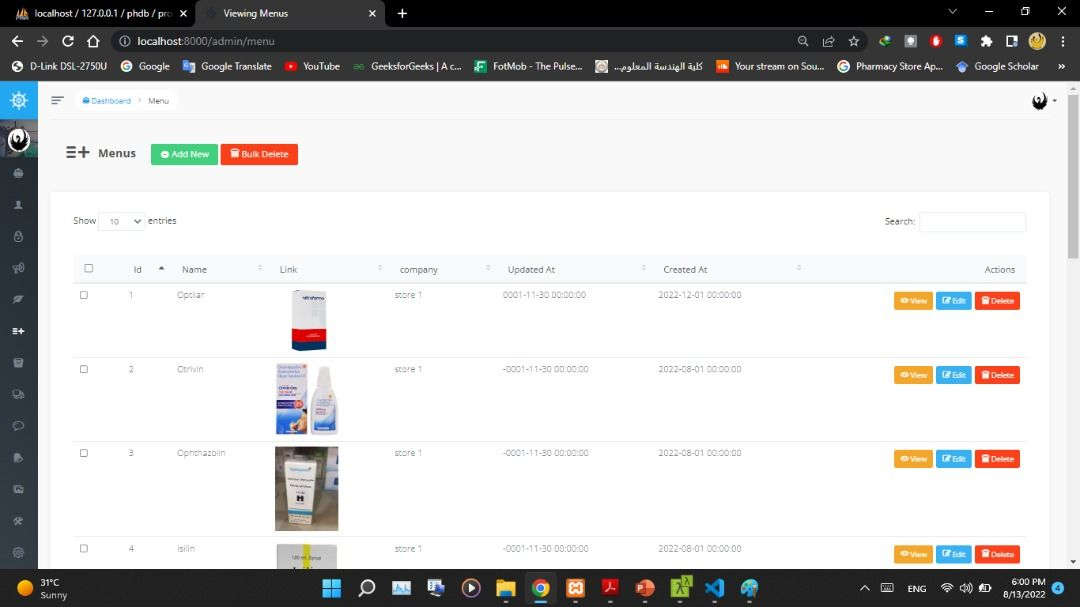Open Chrome three-dot menu

1063,41
